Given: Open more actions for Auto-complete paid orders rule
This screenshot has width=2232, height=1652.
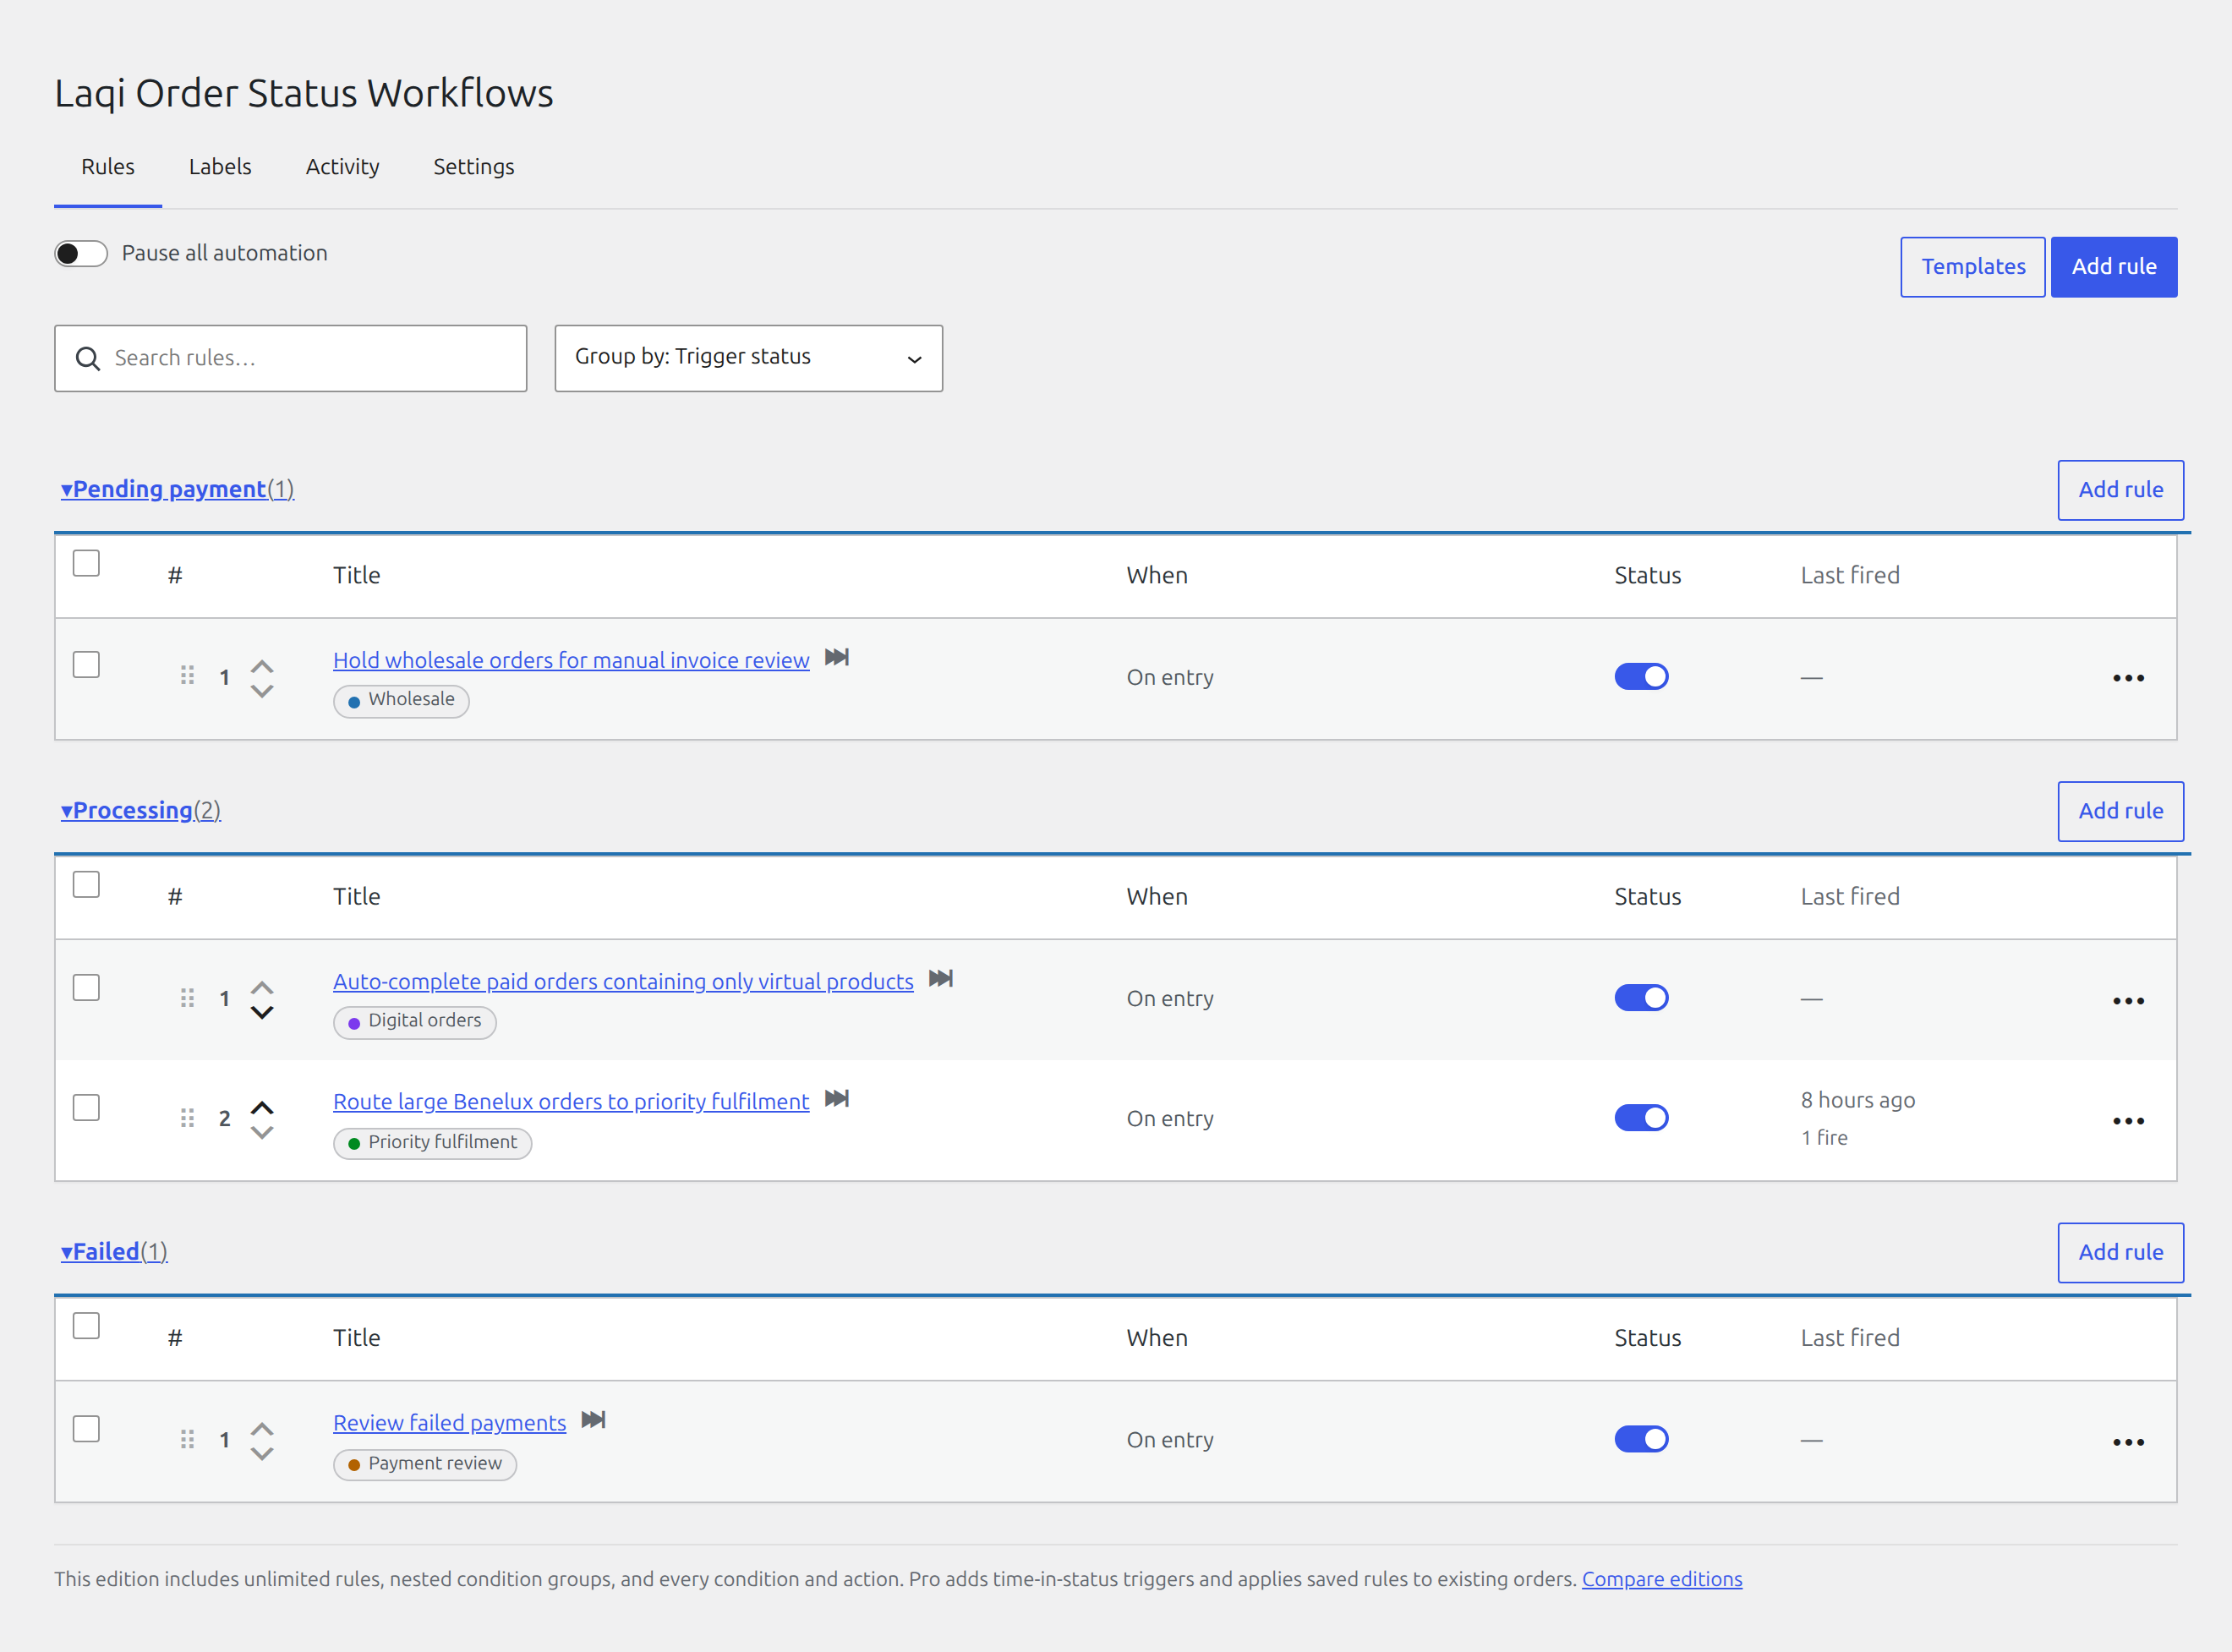Looking at the screenshot, I should (2128, 1001).
